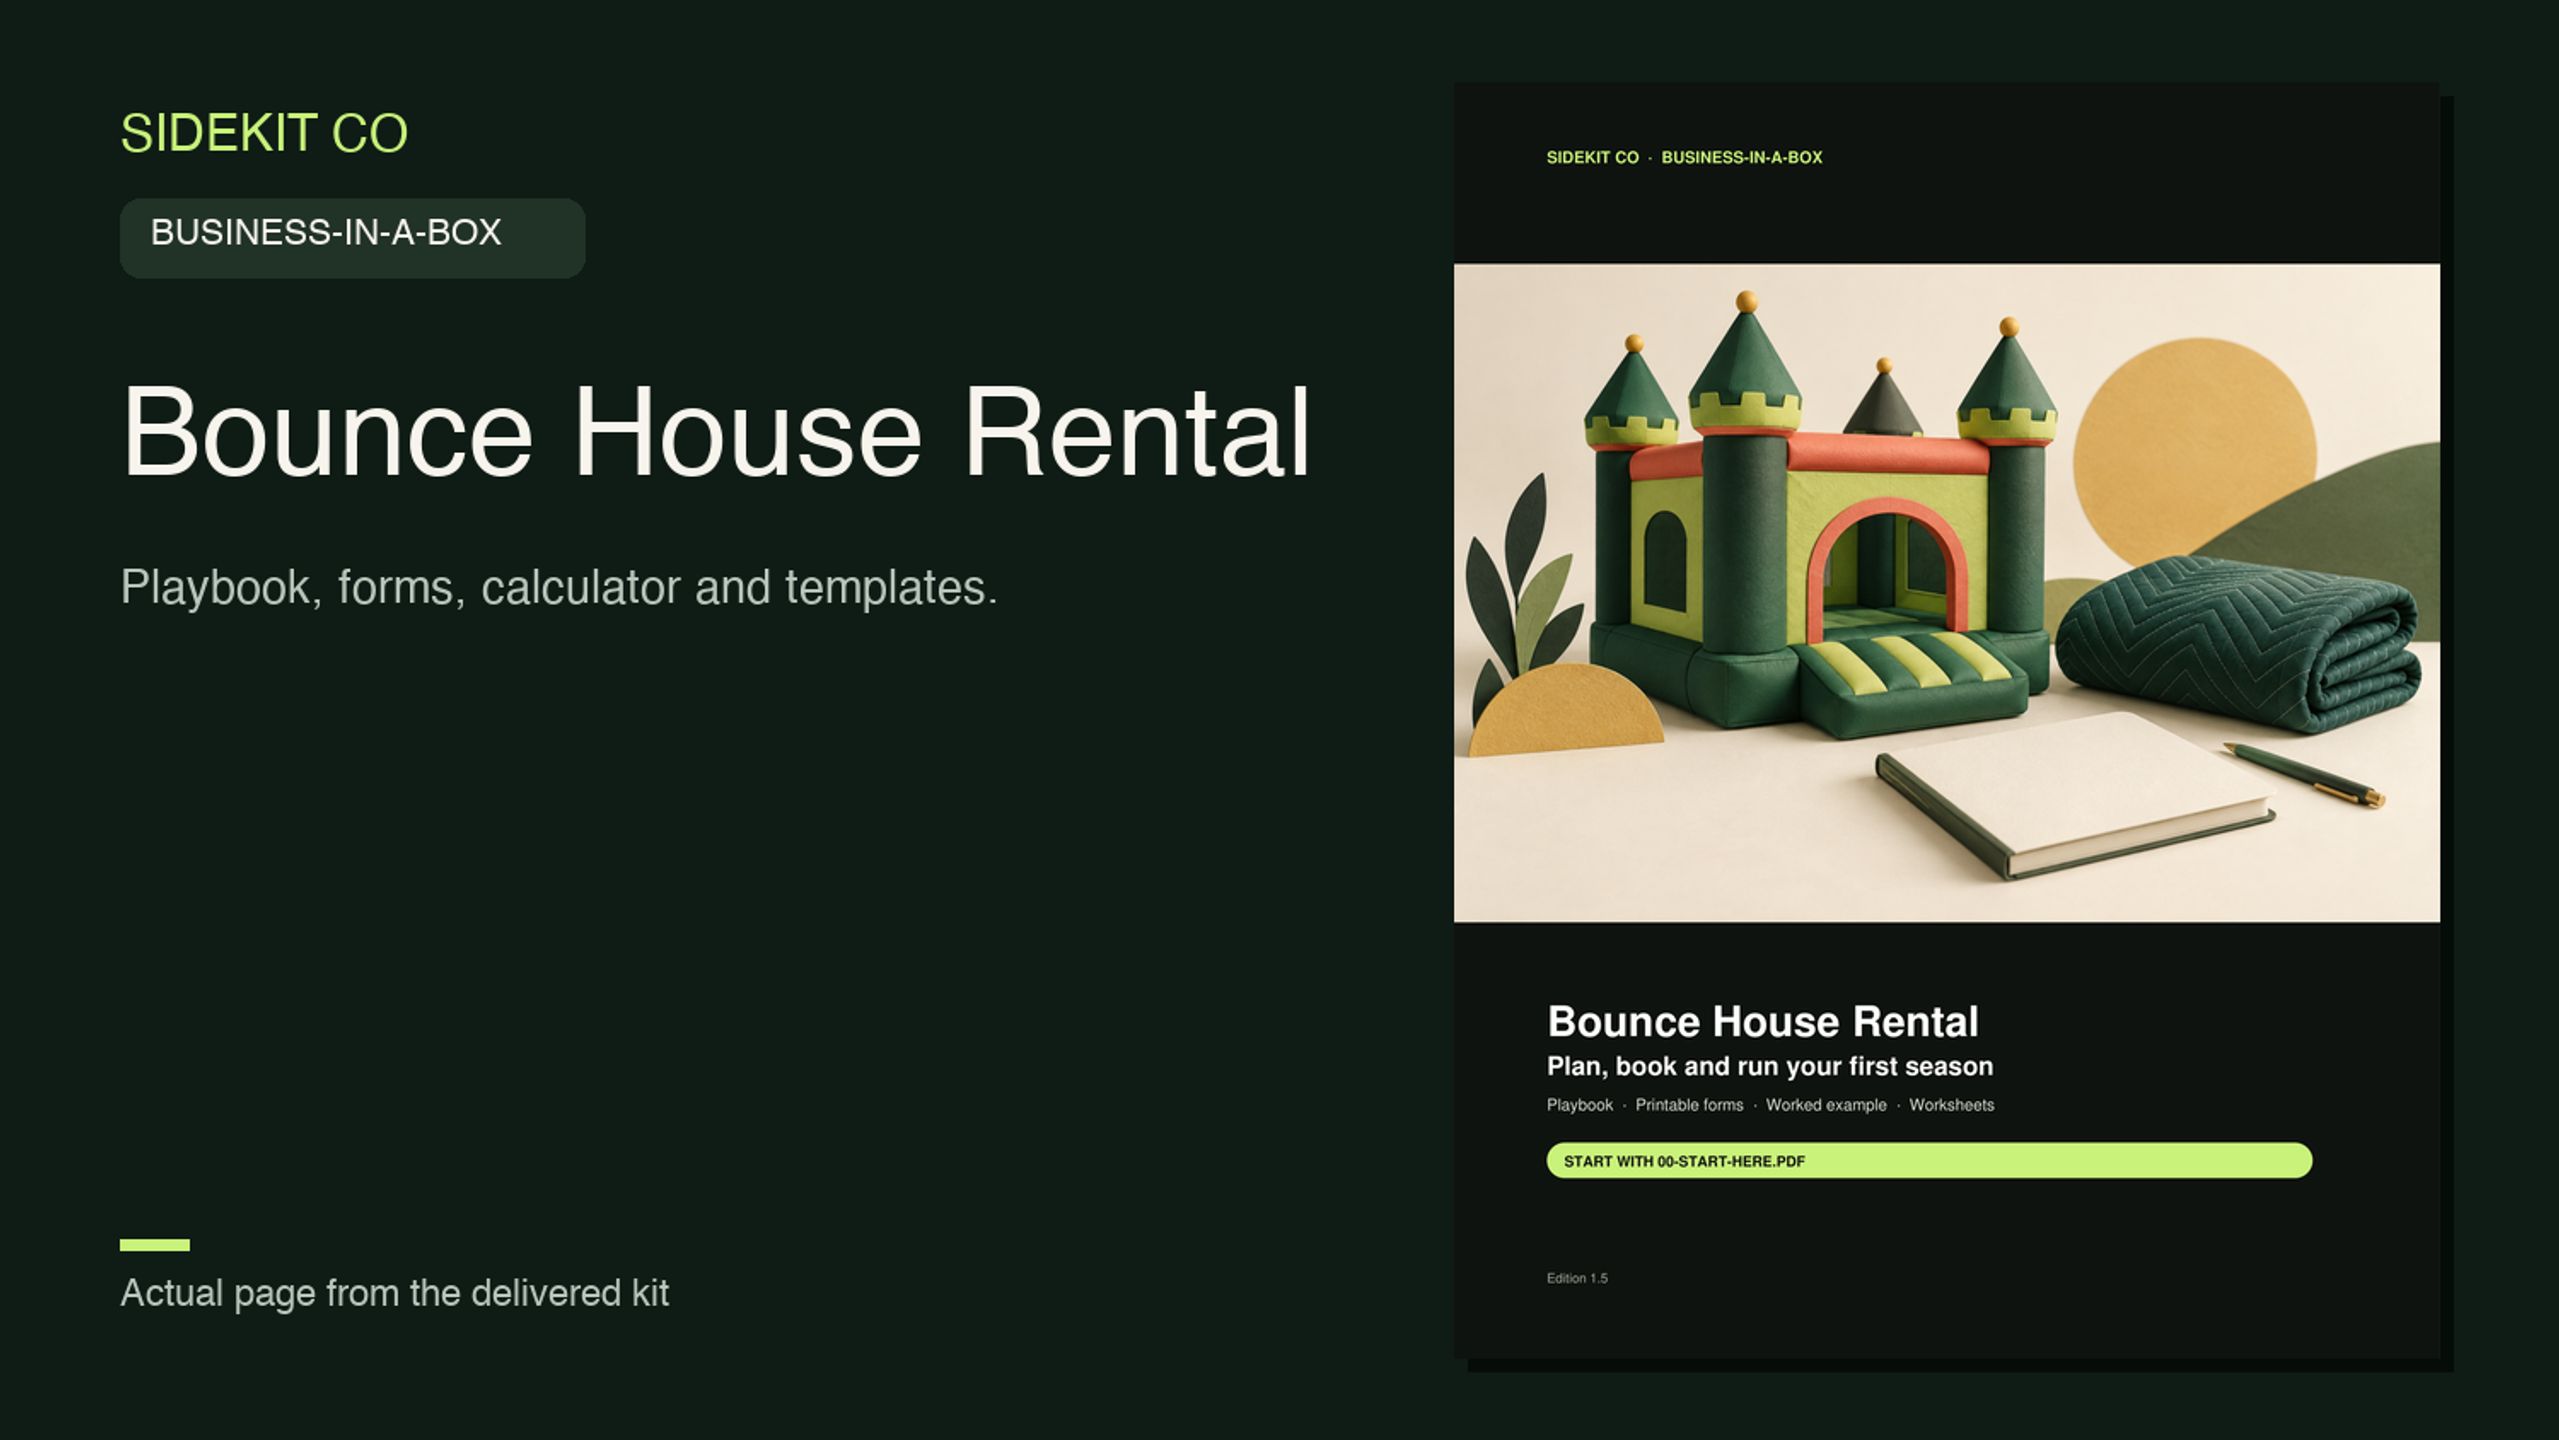
Task: Open the bounce house cover illustration
Action: pyautogui.click(x=1946, y=592)
